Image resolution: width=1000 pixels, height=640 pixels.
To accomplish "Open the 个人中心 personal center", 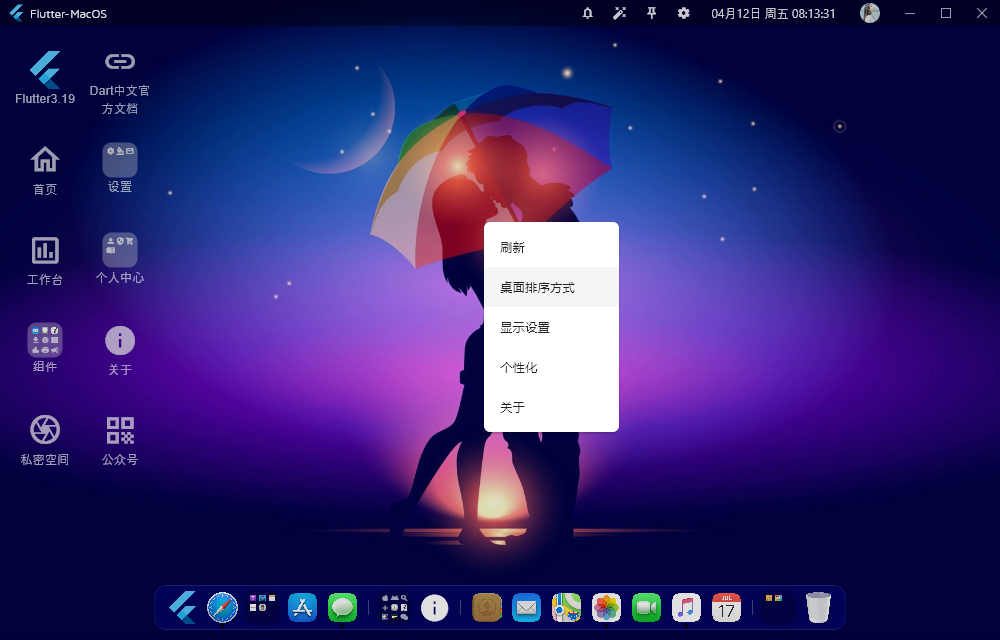I will point(119,252).
